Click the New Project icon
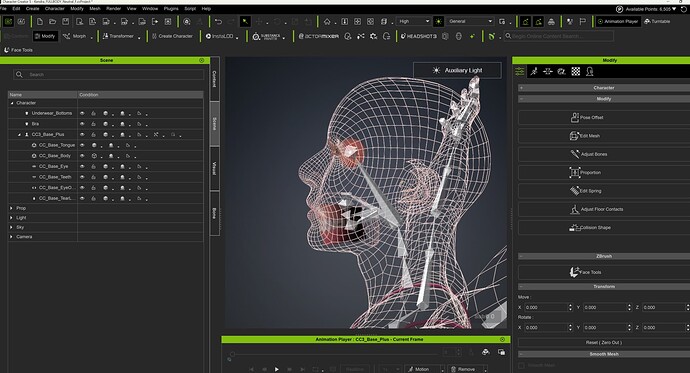The image size is (690, 373). pos(40,22)
